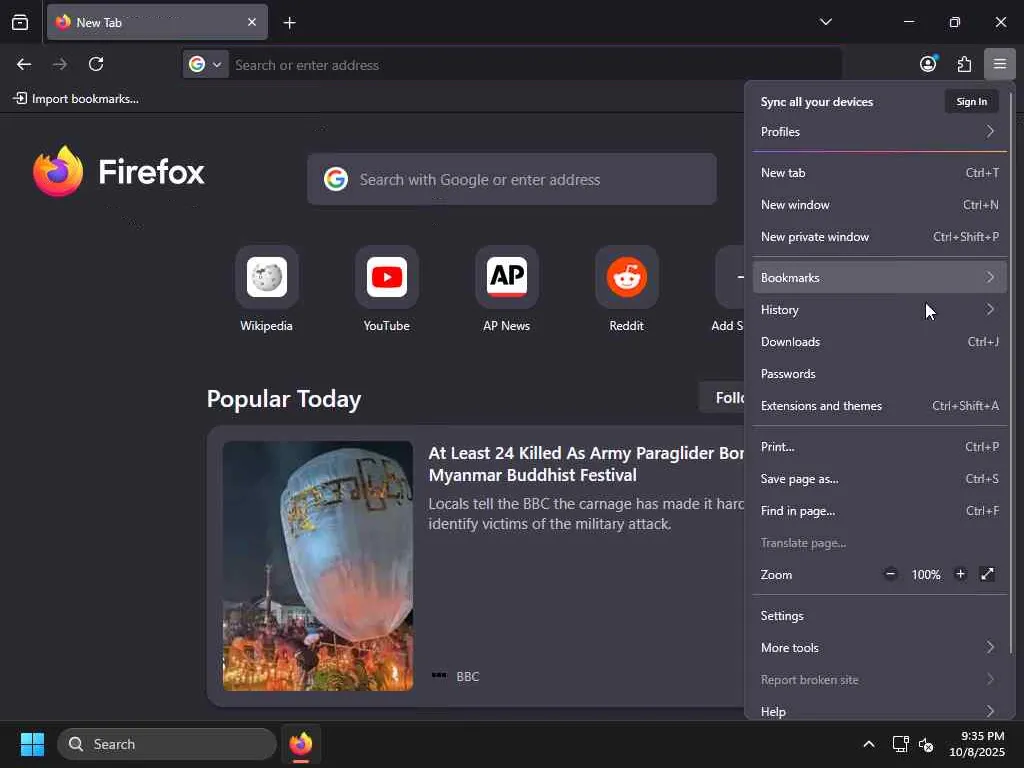The image size is (1024, 768).
Task: Go back with the back arrow
Action: coord(24,64)
